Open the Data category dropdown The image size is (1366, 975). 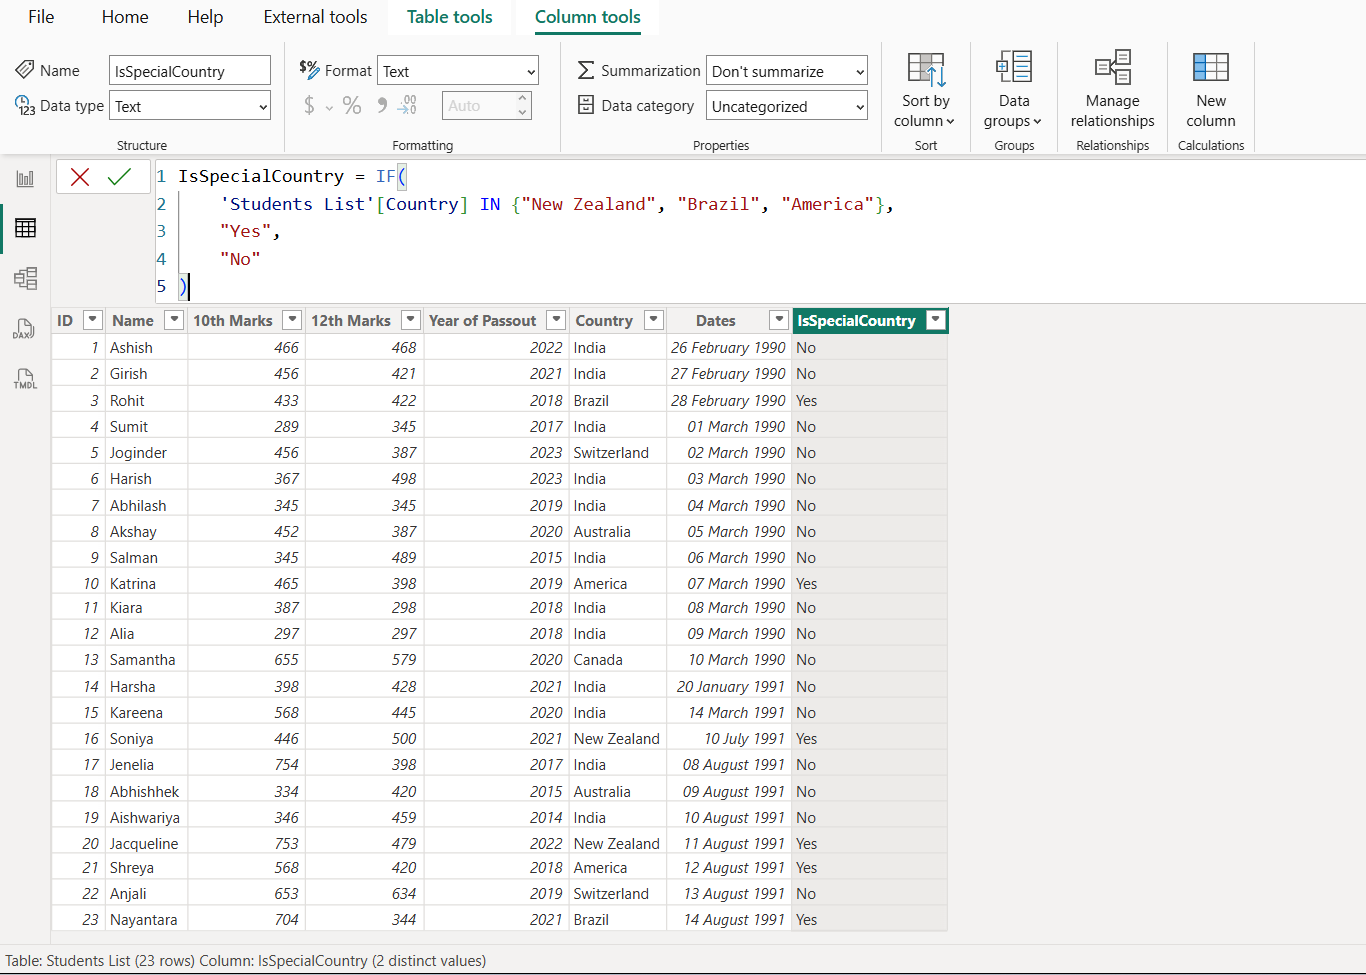(x=786, y=106)
